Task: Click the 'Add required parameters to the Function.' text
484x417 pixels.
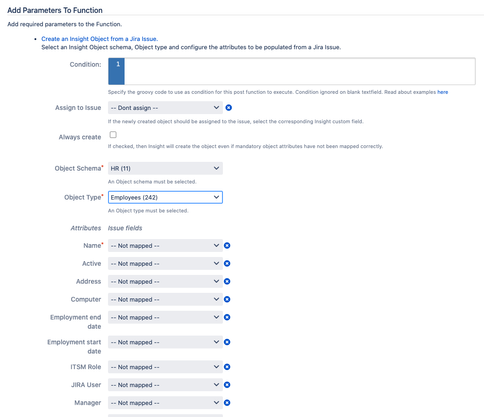Action: pos(65,24)
